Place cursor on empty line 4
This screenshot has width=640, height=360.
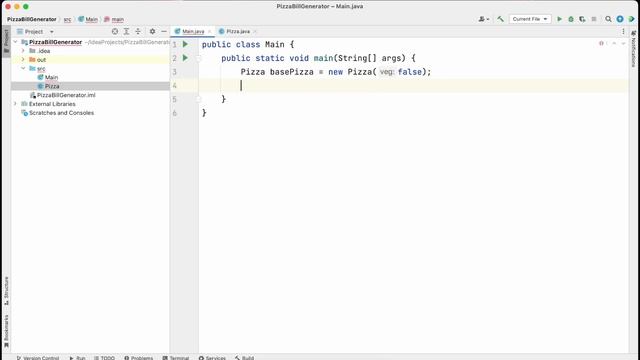[x=413, y=85]
